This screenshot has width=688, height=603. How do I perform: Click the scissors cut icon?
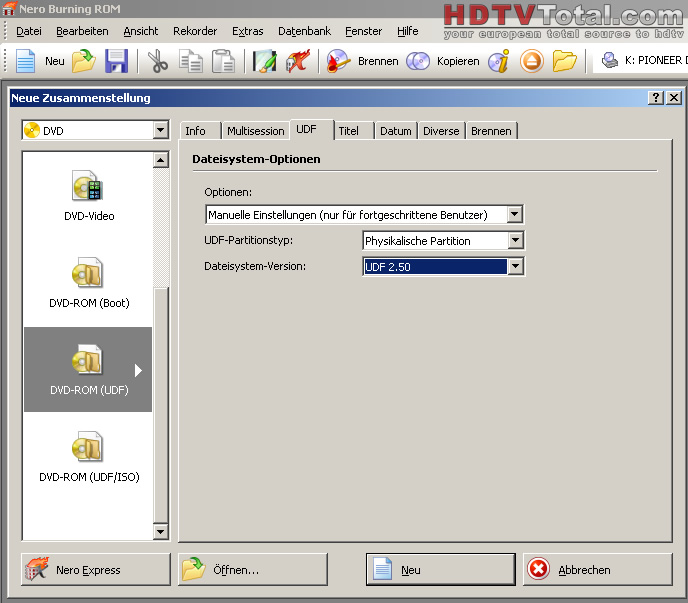(x=158, y=61)
